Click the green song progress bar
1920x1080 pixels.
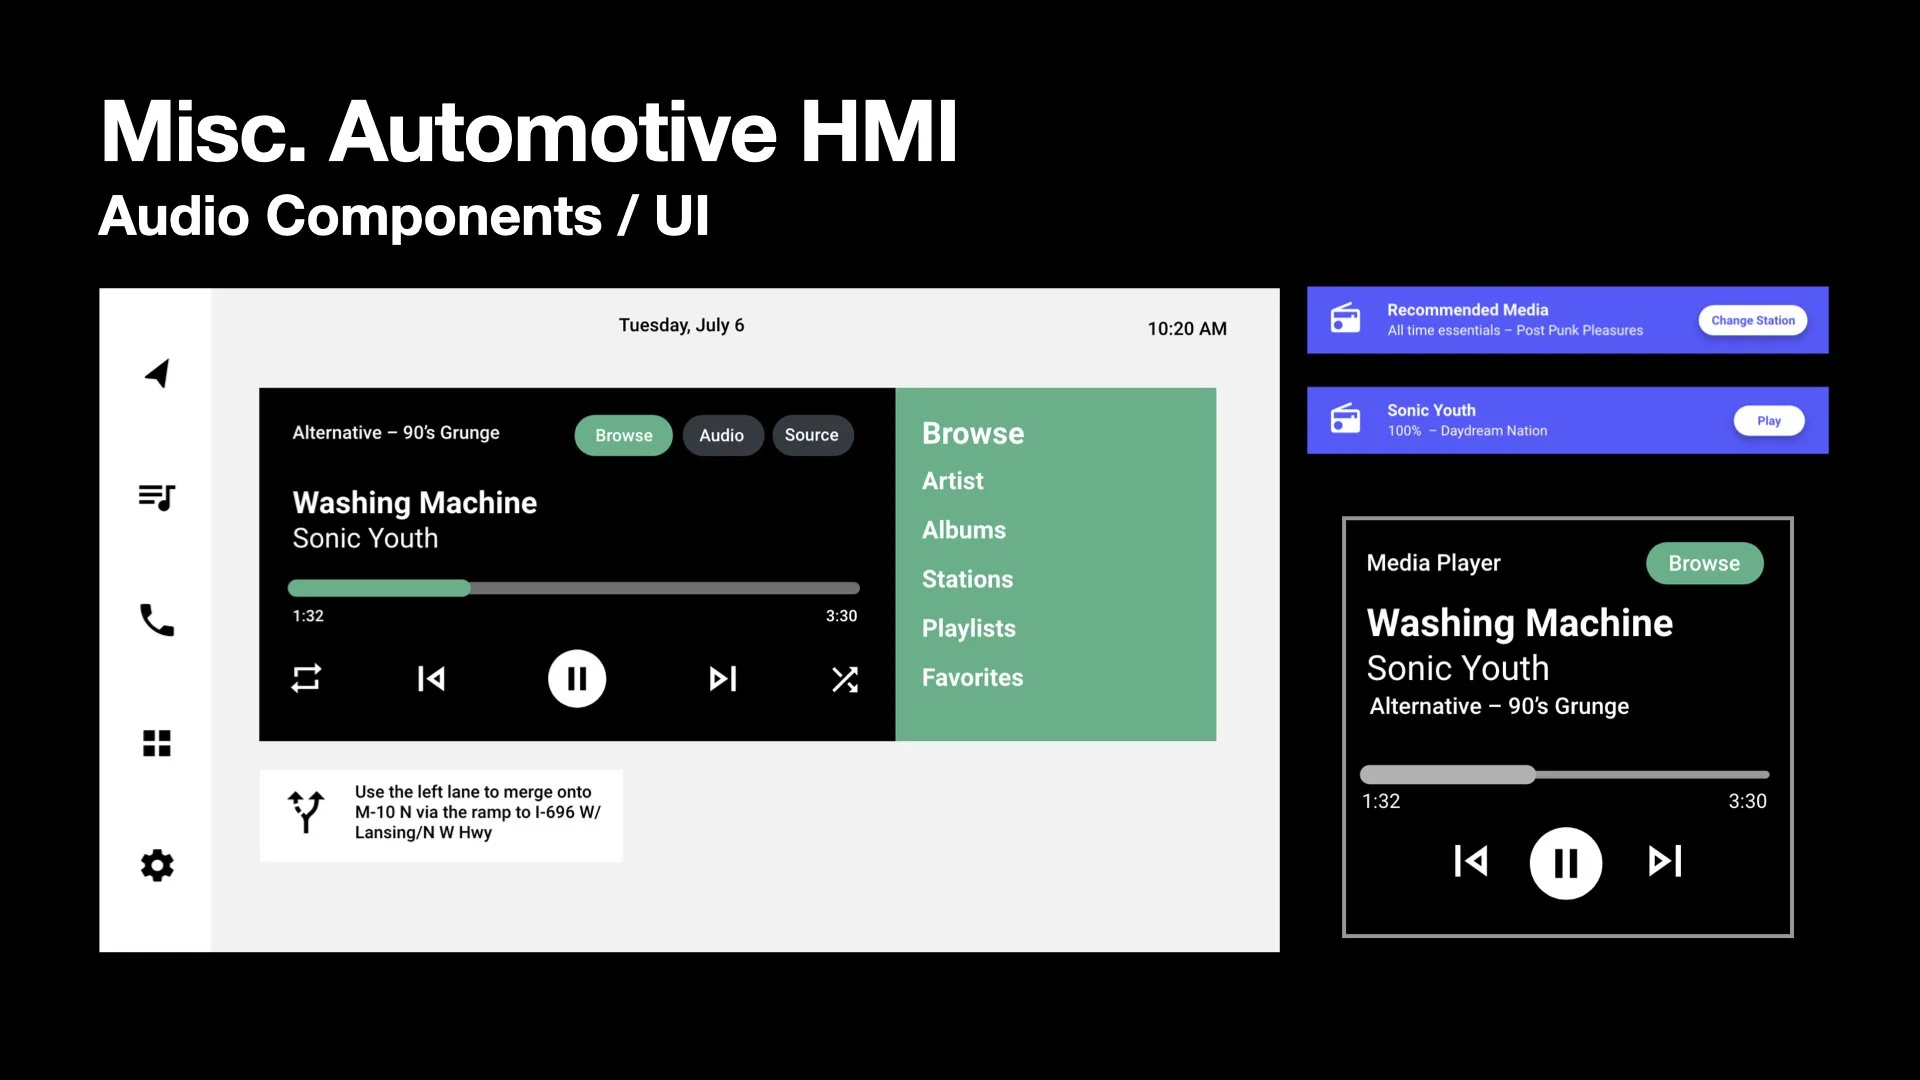pos(573,588)
